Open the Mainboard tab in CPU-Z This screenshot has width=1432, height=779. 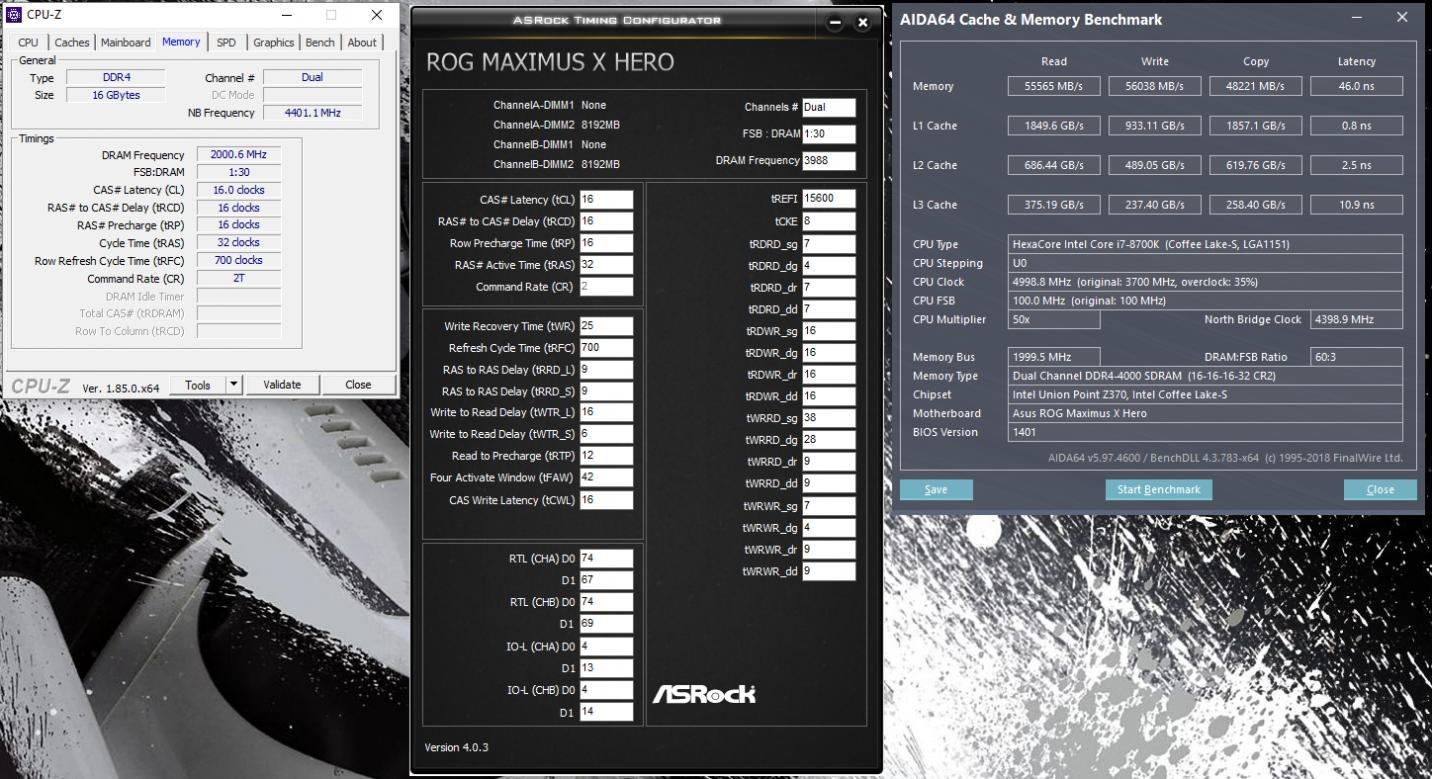pos(126,42)
